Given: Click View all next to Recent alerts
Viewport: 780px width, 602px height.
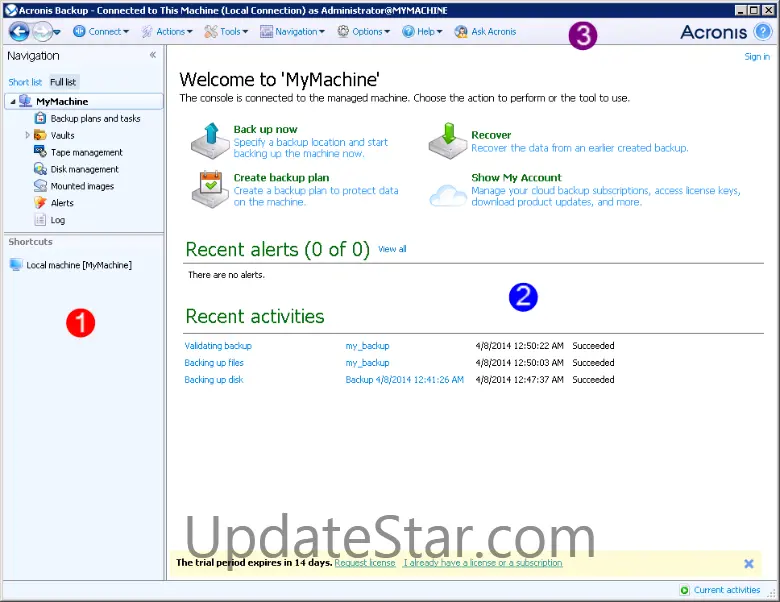Looking at the screenshot, I should coord(392,249).
